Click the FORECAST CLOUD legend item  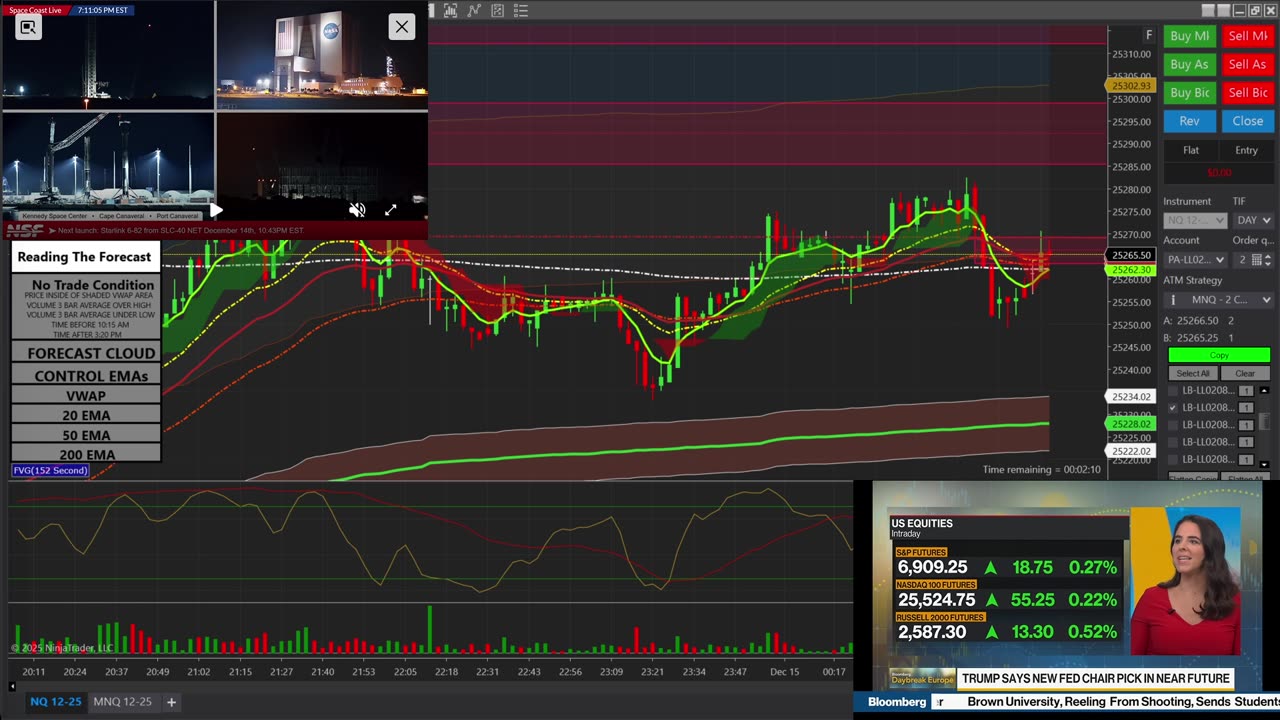(86, 353)
